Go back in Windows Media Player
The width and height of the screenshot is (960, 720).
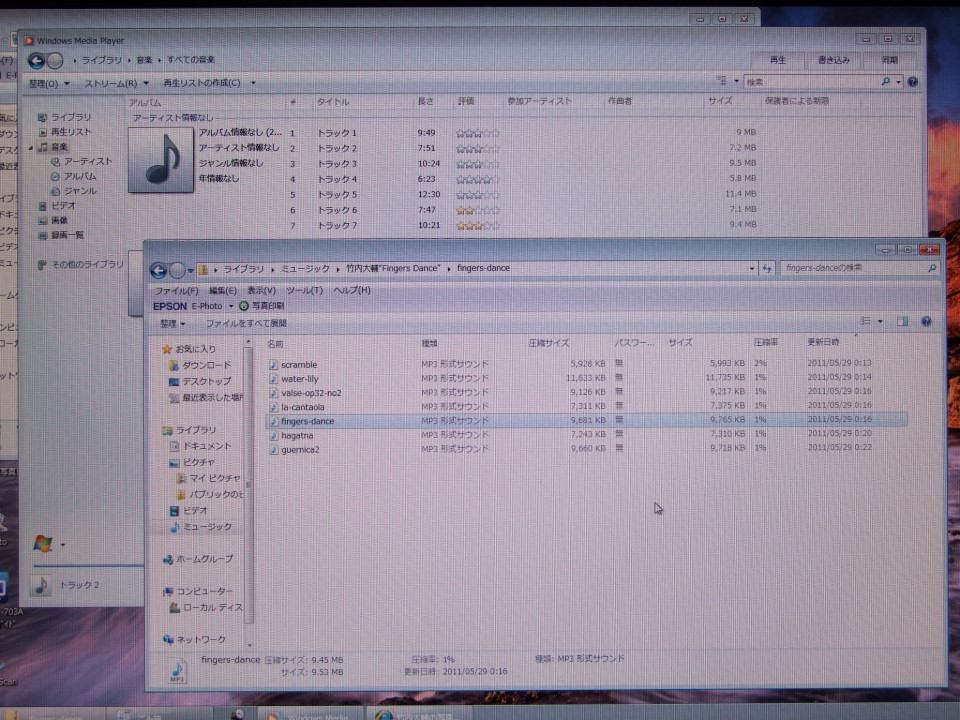(x=36, y=61)
